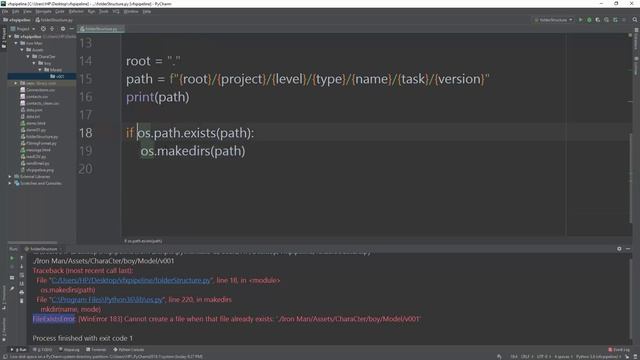
Task: Collapse all icon in Project panel header
Action: [x=52, y=29]
